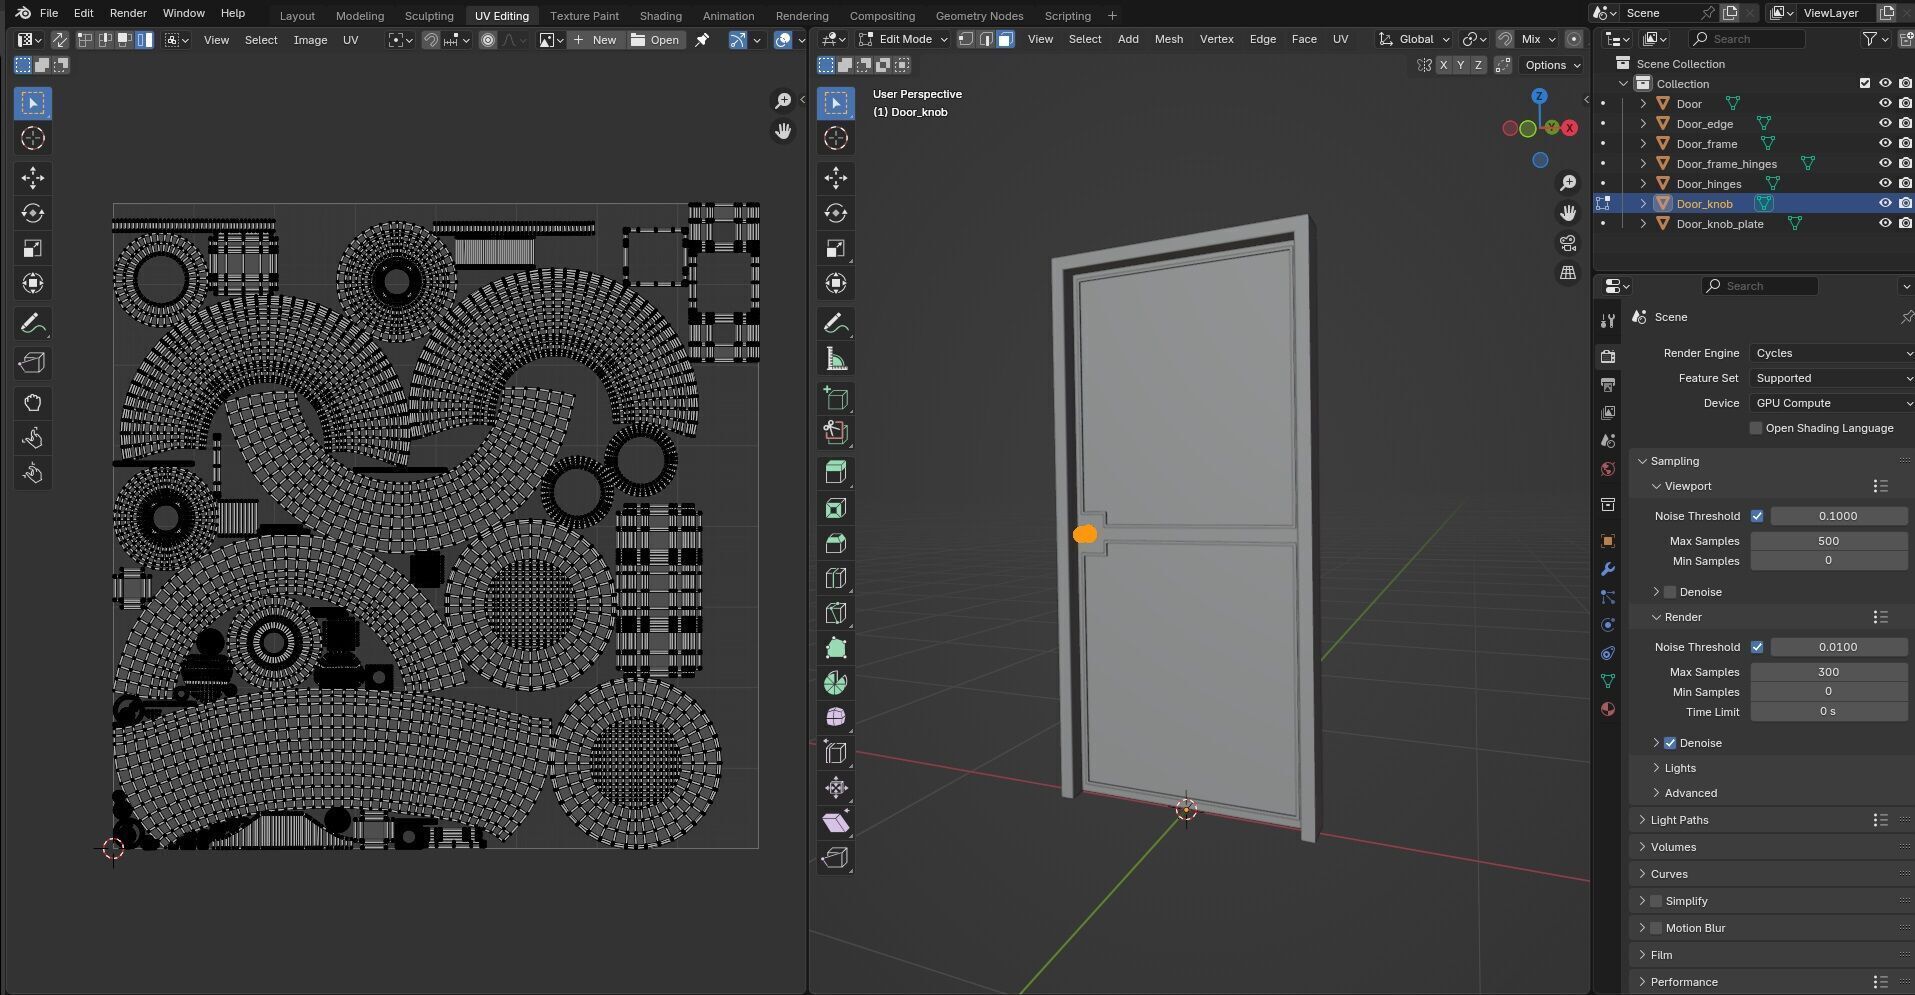Toggle Render Noise Threshold checkbox
This screenshot has width=1915, height=995.
1757,647
